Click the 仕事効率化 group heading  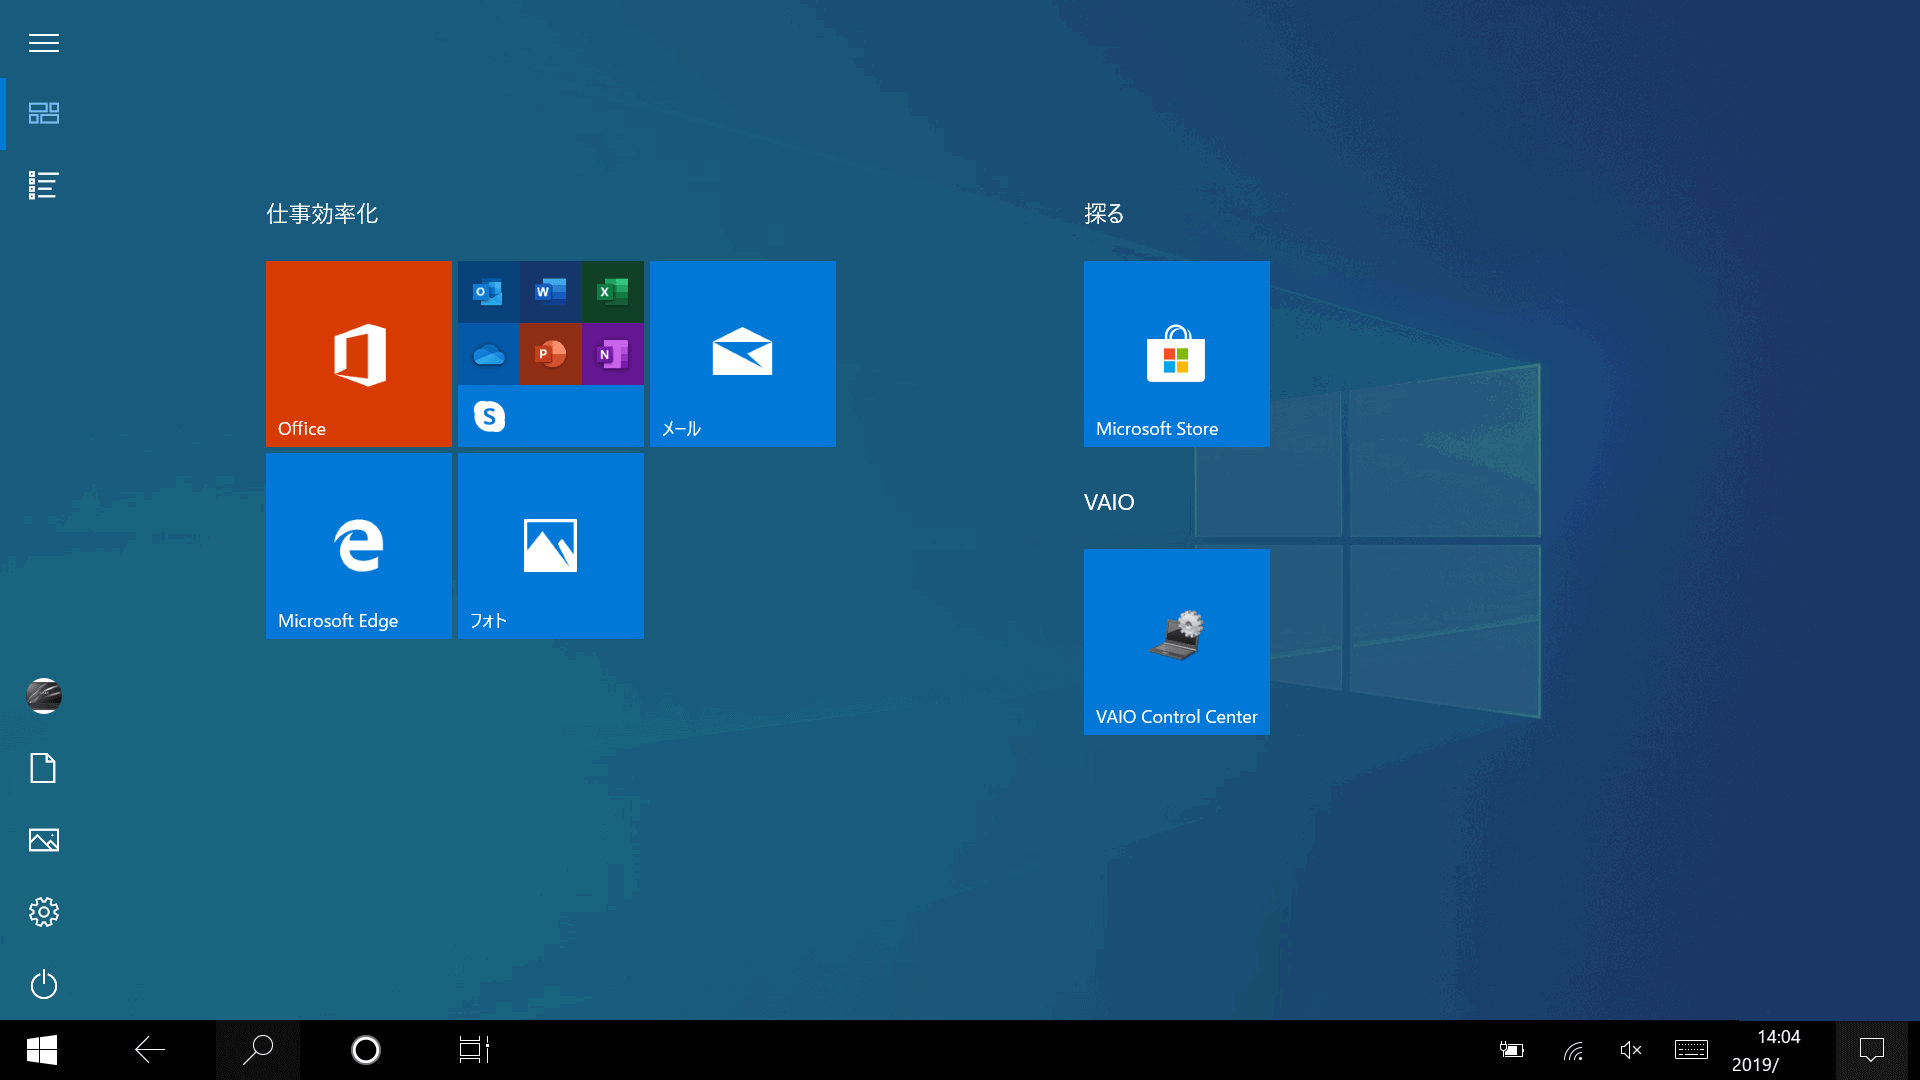322,214
